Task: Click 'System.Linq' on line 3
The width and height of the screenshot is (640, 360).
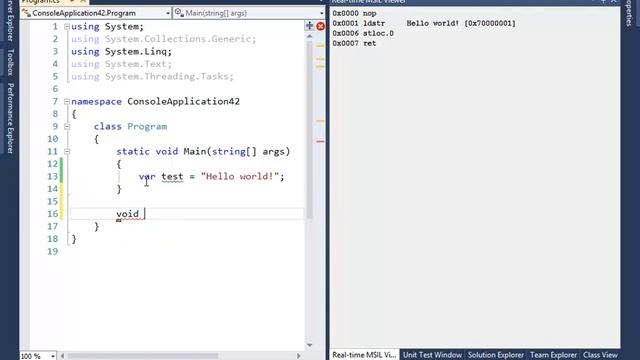Action: [136, 51]
